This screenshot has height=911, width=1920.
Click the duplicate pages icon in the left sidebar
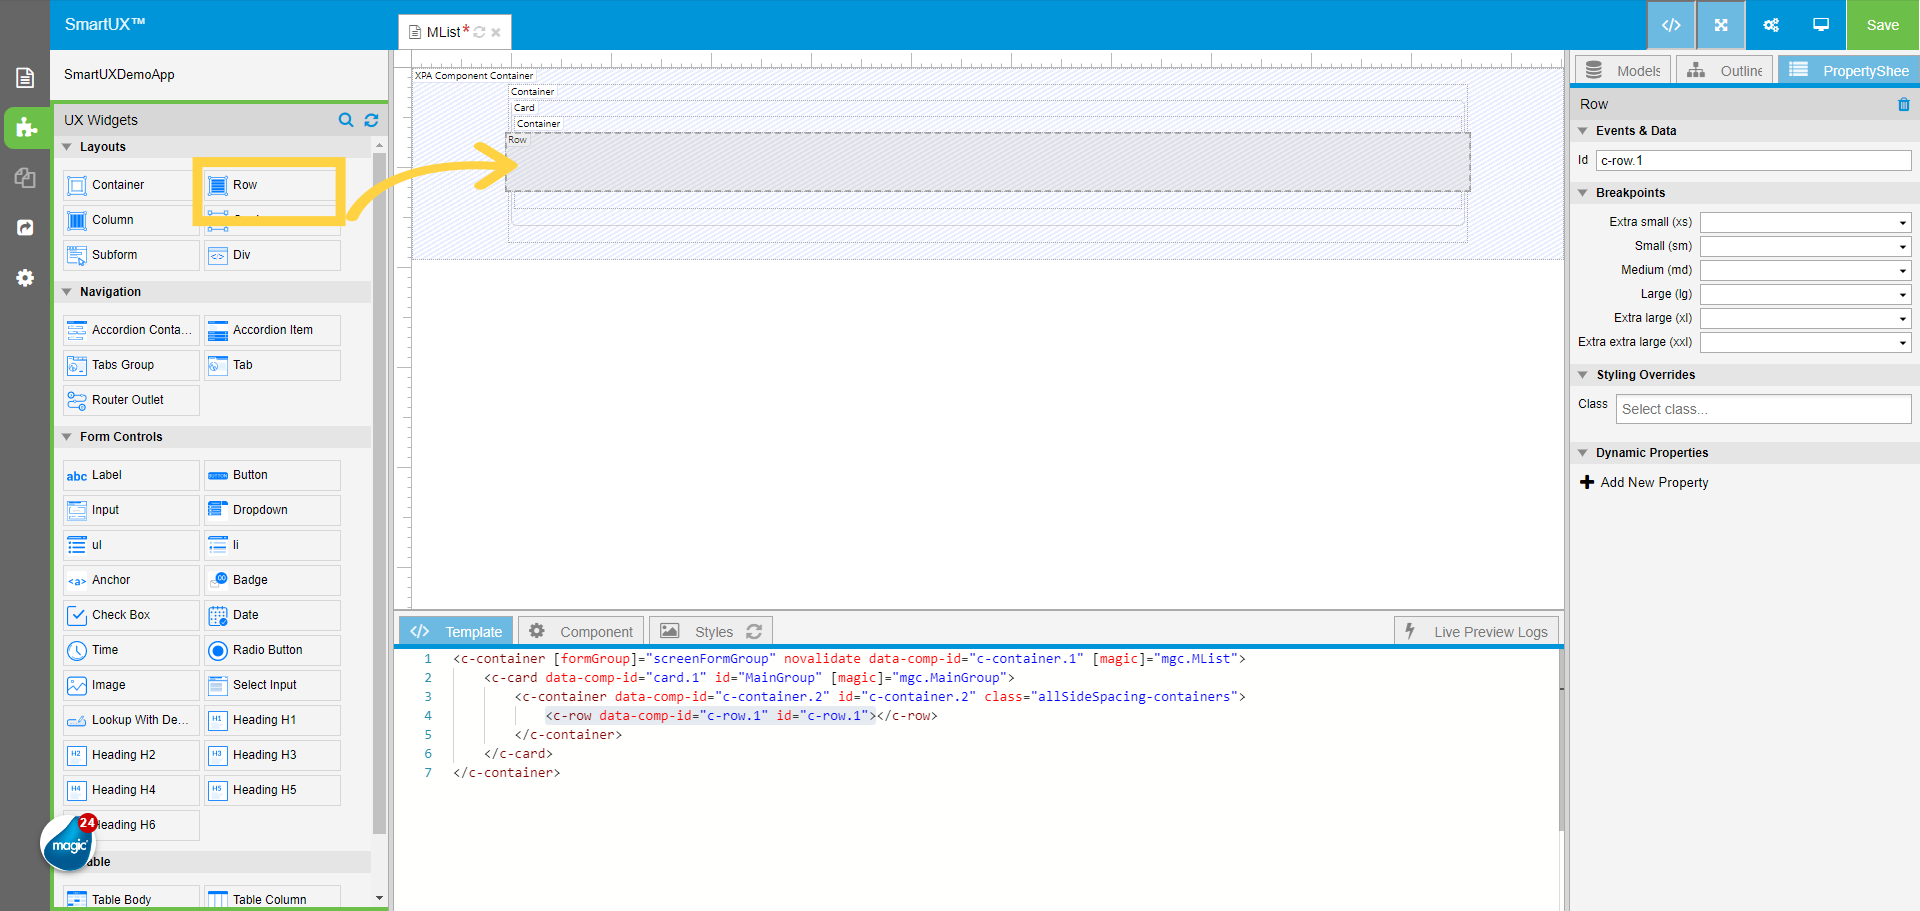25,178
